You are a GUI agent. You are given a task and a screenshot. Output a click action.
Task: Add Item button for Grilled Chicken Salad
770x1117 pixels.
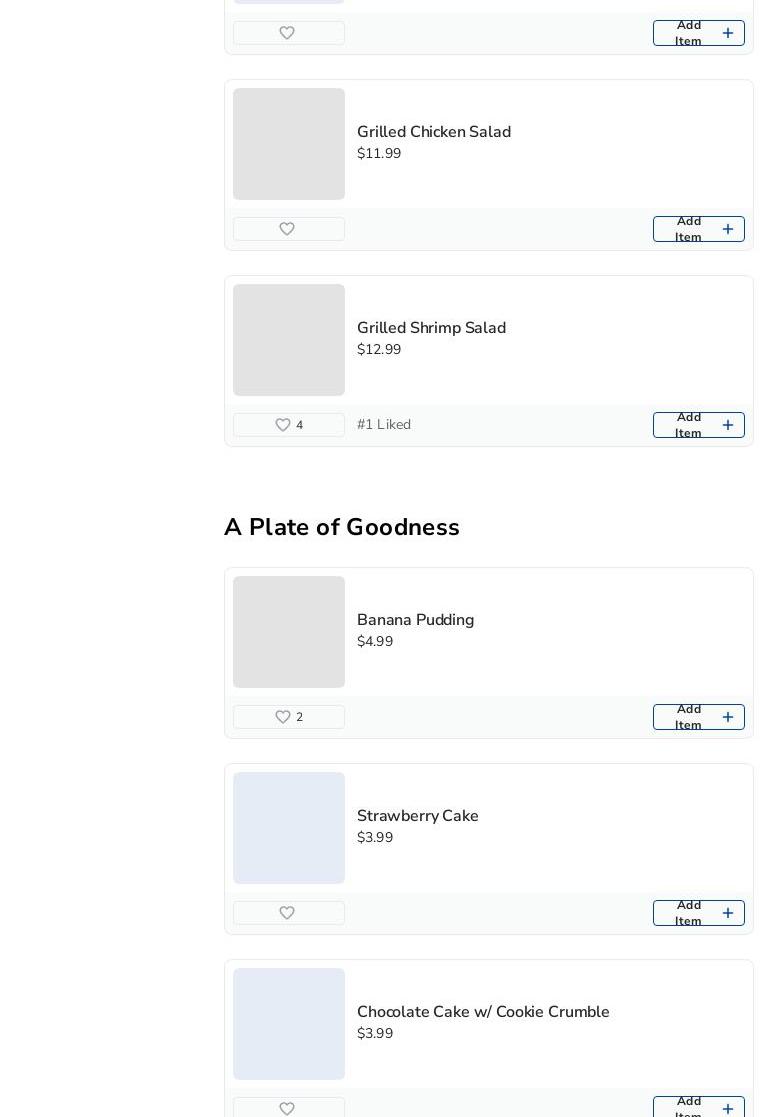[x=698, y=229]
